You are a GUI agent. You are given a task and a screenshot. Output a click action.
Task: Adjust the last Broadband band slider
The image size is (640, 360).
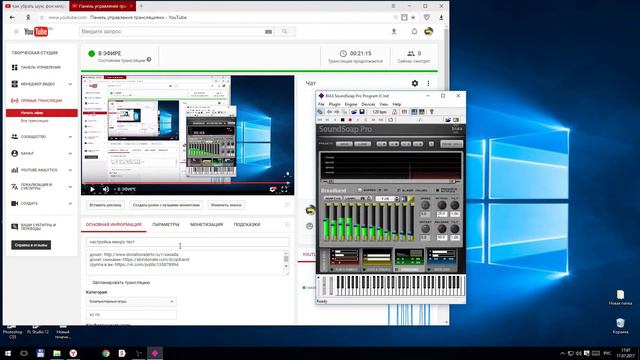coord(411,222)
